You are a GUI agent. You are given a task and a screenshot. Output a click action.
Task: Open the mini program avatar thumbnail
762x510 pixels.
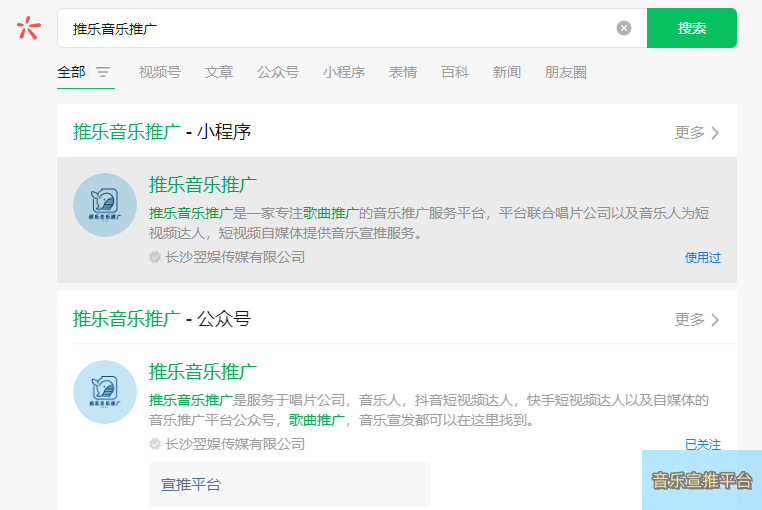(105, 205)
